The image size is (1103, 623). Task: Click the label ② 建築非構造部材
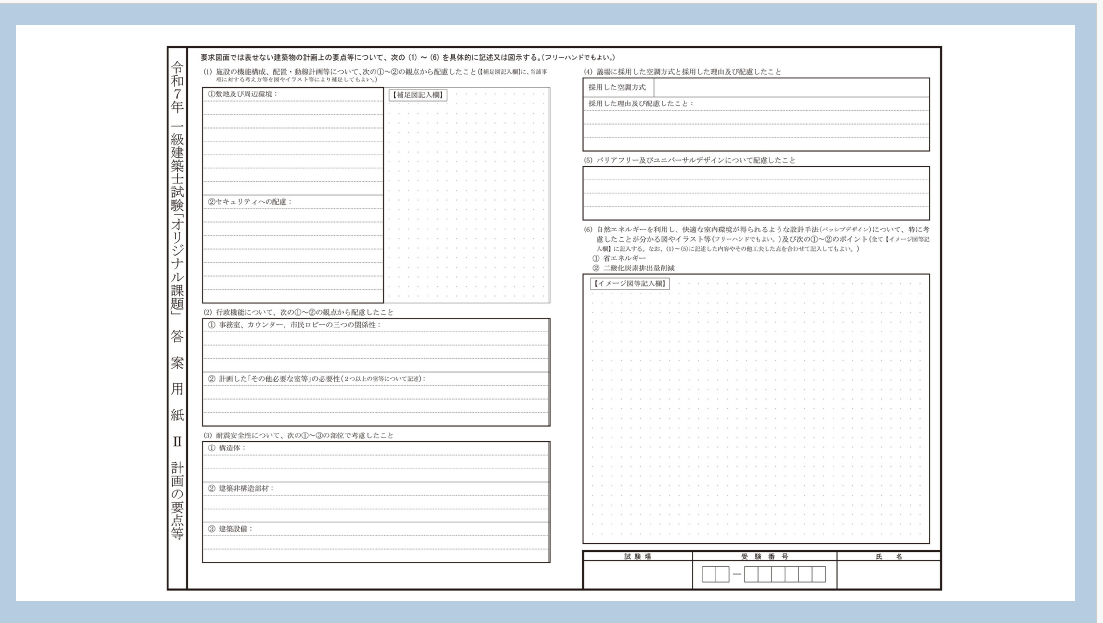[241, 488]
